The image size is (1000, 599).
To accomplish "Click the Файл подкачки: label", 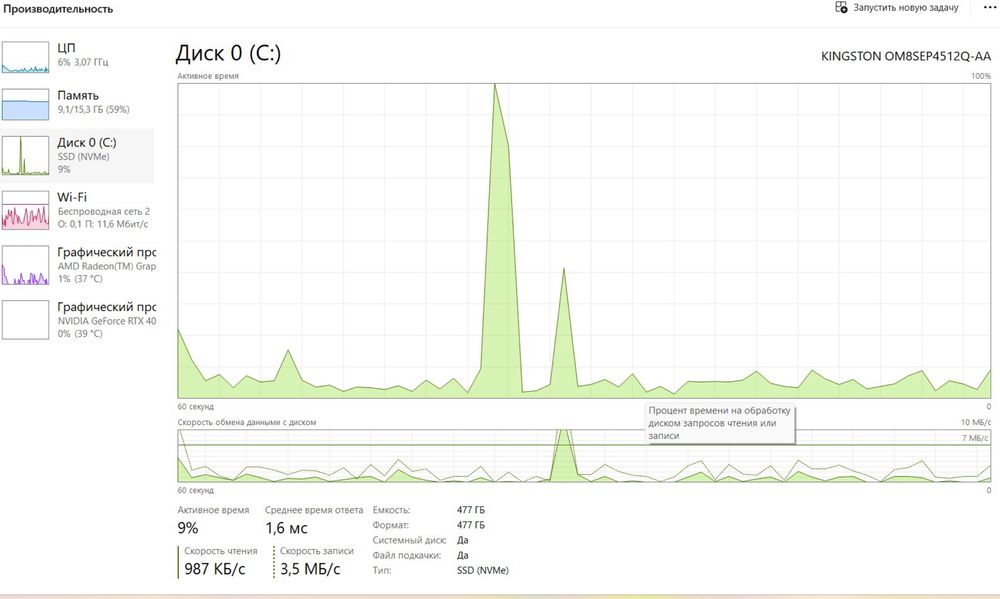I will point(408,556).
